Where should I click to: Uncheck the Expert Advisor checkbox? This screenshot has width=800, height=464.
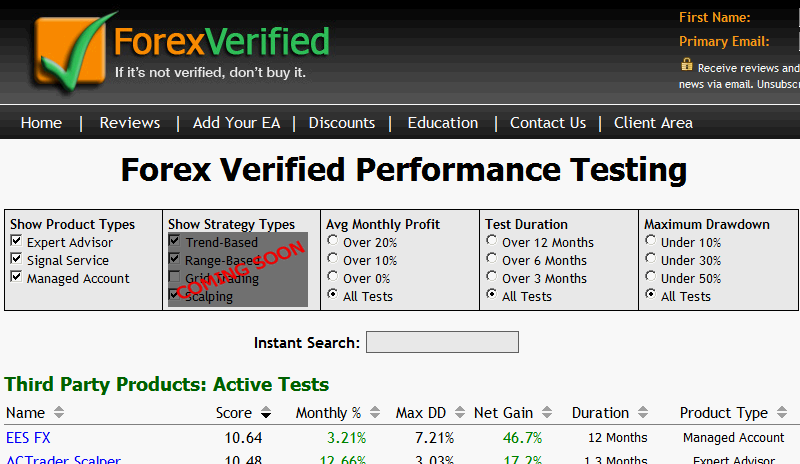tap(16, 240)
